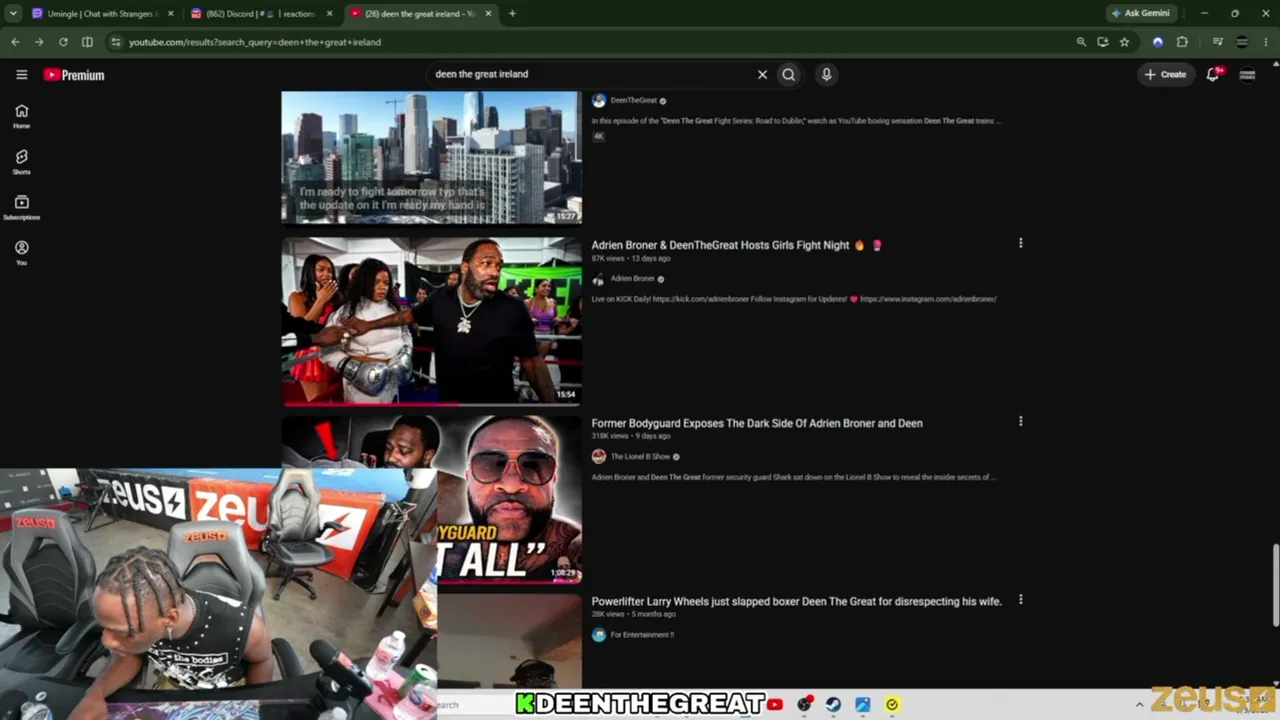
Task: Focus the browser address bar URL
Action: (255, 42)
